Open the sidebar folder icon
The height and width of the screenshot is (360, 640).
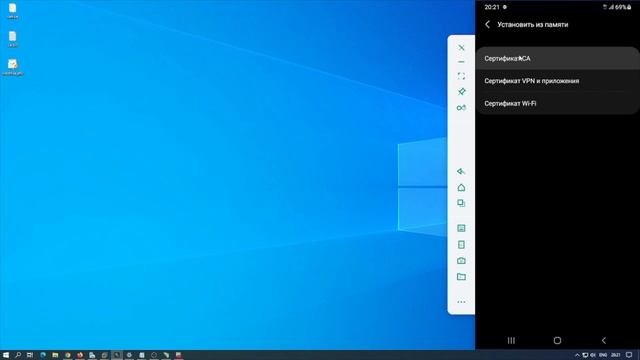461,277
